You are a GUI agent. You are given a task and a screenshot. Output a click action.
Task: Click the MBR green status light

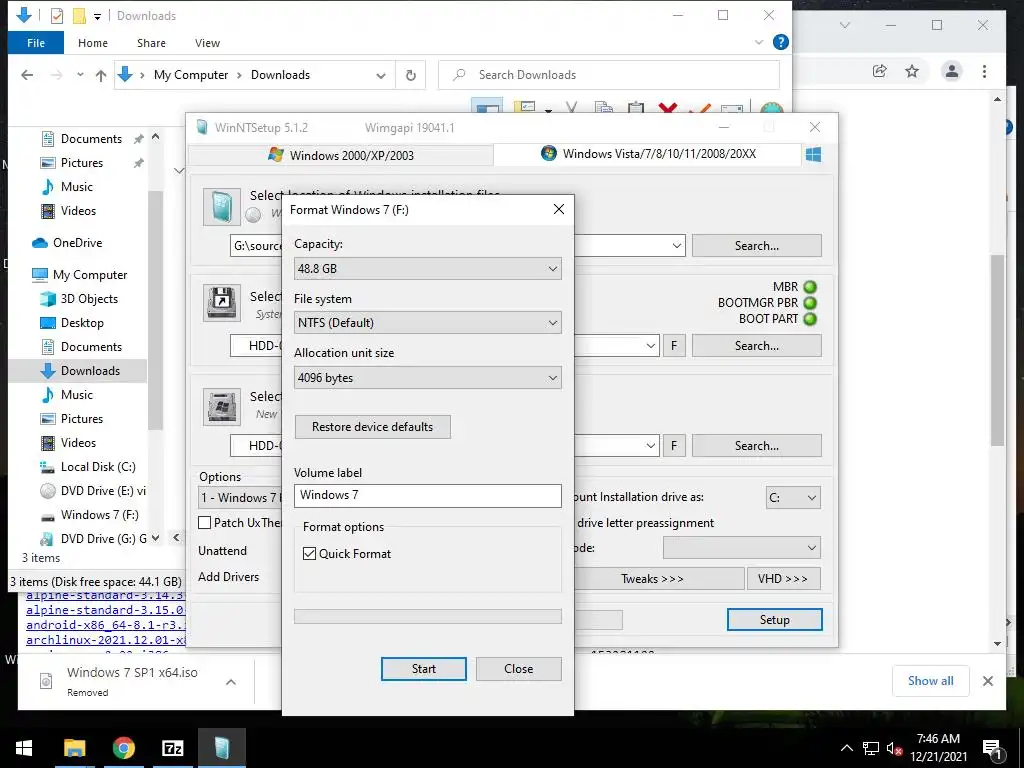tap(810, 287)
